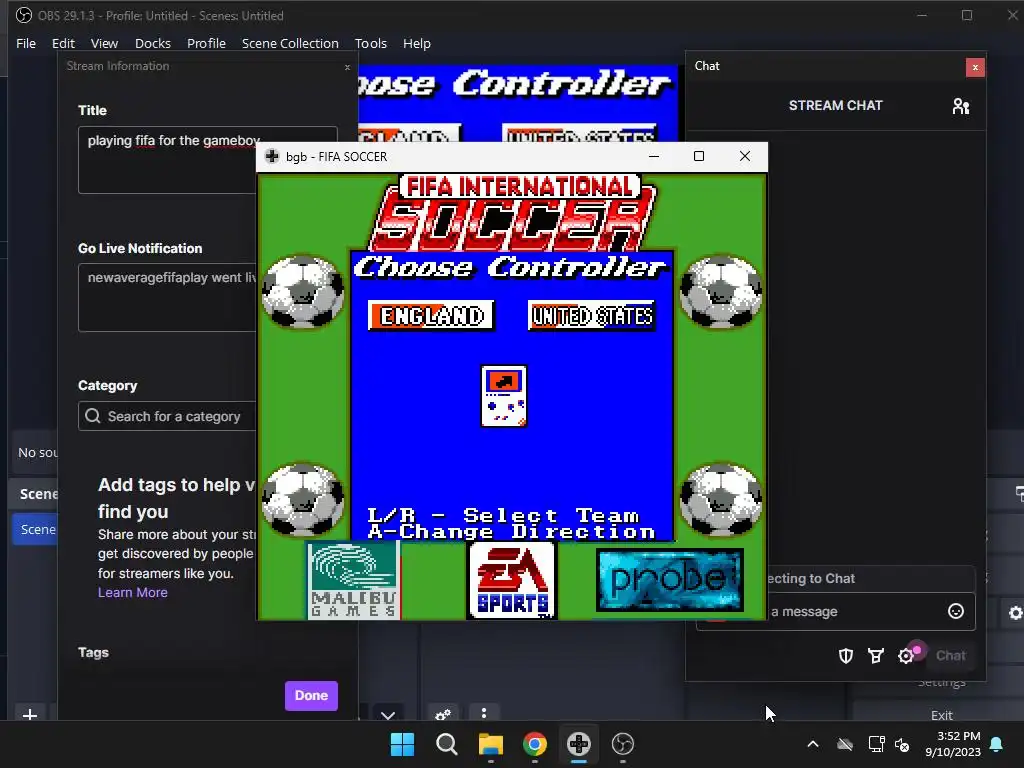Screen dimensions: 1024x768
Task: Open chat settings gear icon
Action: pos(906,656)
